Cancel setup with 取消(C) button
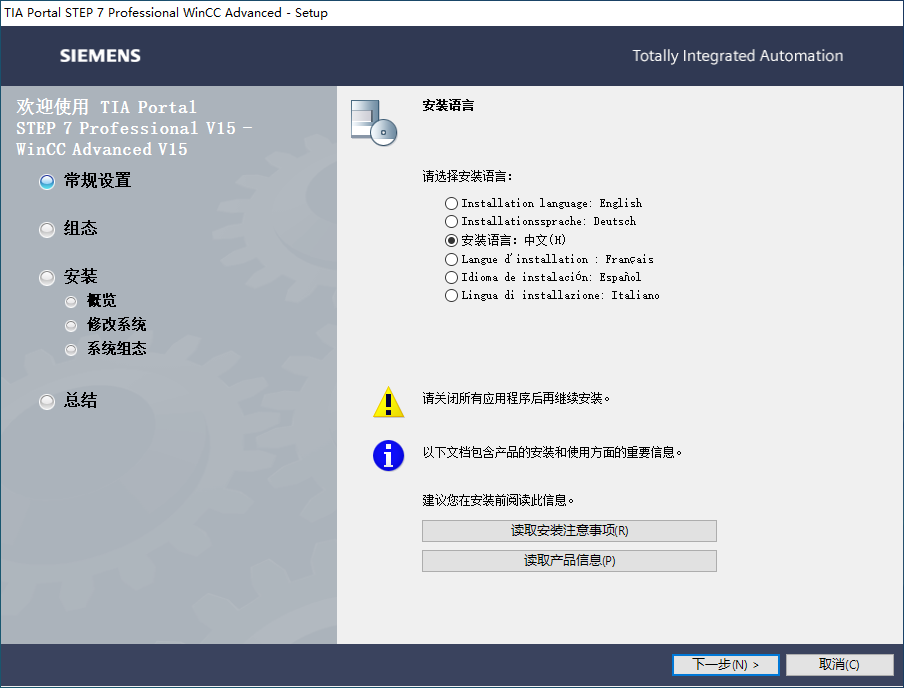 pyautogui.click(x=839, y=664)
